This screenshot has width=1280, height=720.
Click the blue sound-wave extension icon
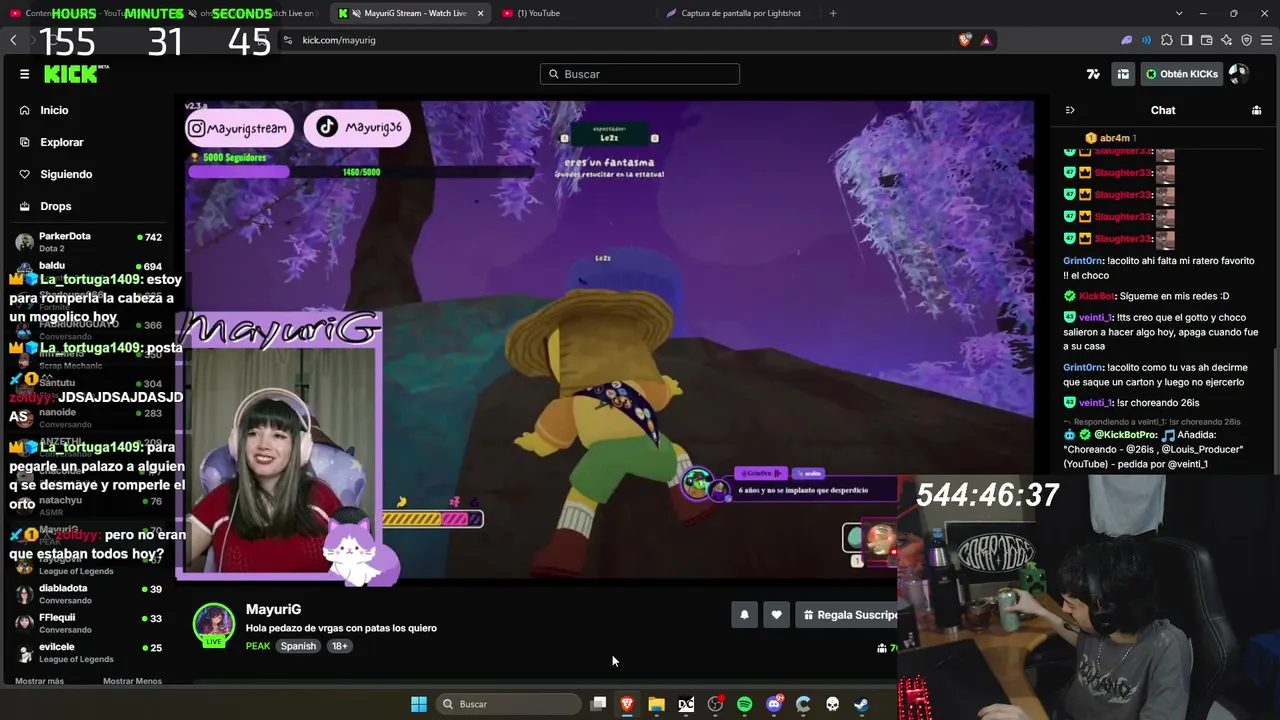(1146, 40)
